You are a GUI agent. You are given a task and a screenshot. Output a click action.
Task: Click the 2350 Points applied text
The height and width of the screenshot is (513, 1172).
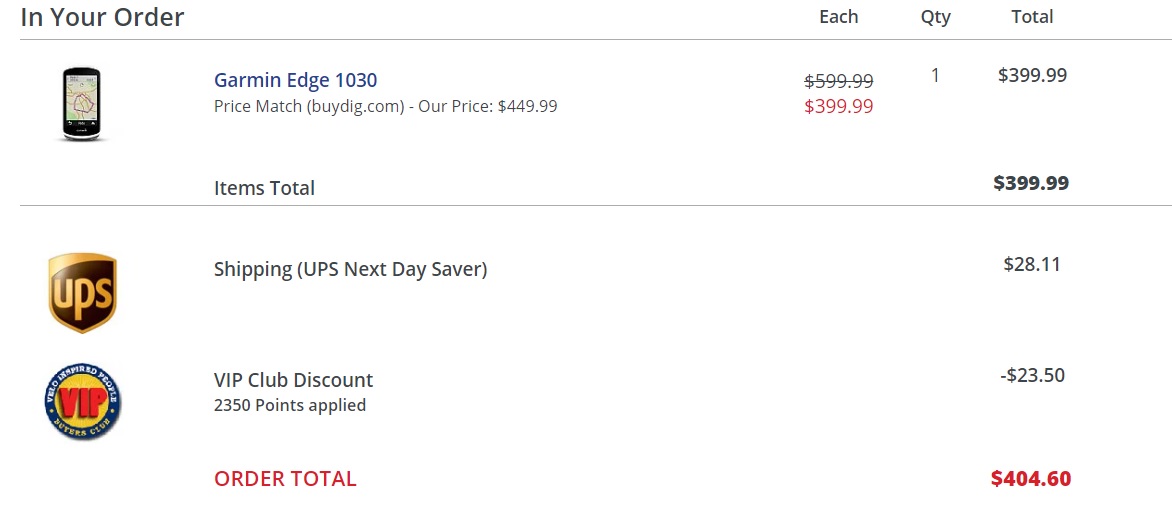point(290,406)
